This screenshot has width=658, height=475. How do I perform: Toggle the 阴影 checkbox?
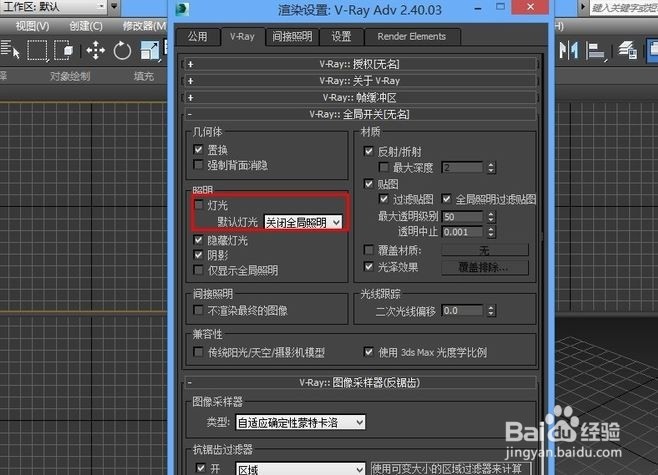point(198,254)
